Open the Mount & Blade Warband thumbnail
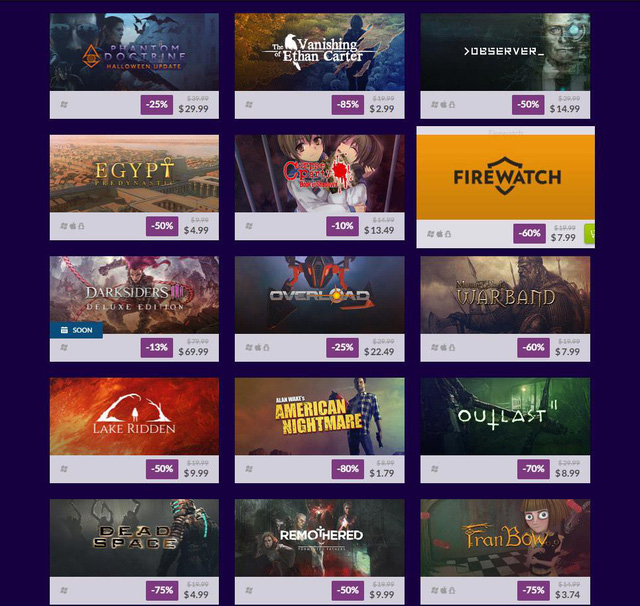The width and height of the screenshot is (640, 606). click(x=505, y=295)
